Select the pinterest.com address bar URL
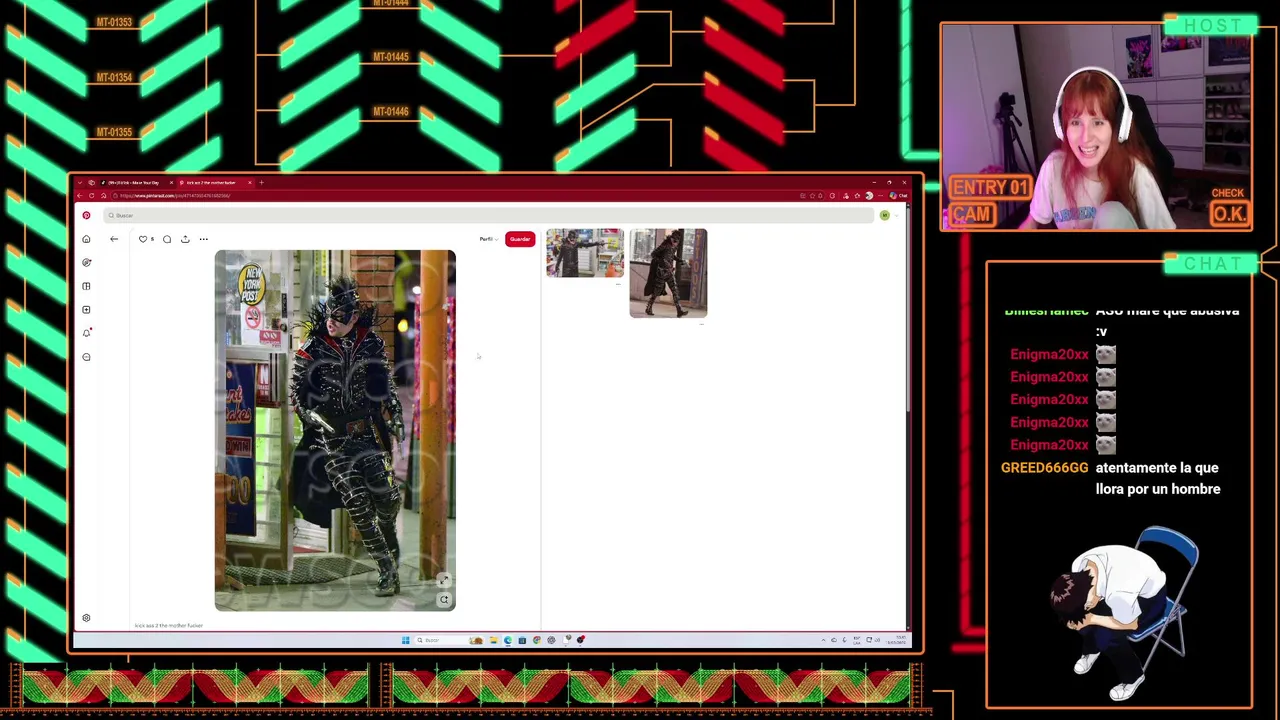 pos(175,196)
